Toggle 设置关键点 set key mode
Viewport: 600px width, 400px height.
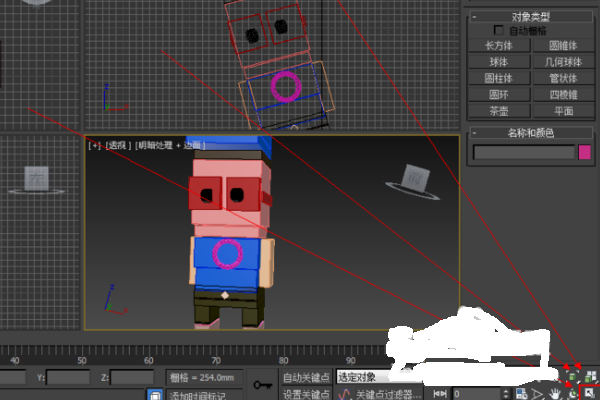click(306, 394)
